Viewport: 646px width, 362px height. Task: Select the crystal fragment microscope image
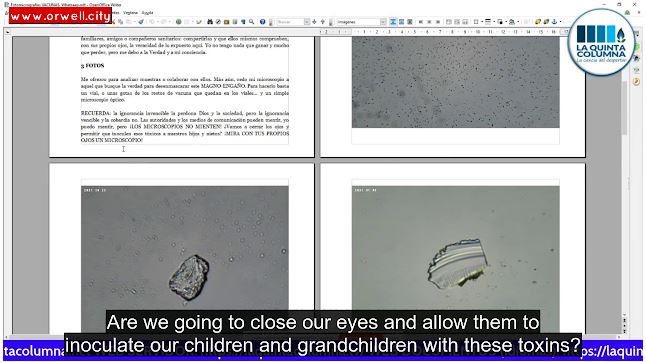coord(456,259)
